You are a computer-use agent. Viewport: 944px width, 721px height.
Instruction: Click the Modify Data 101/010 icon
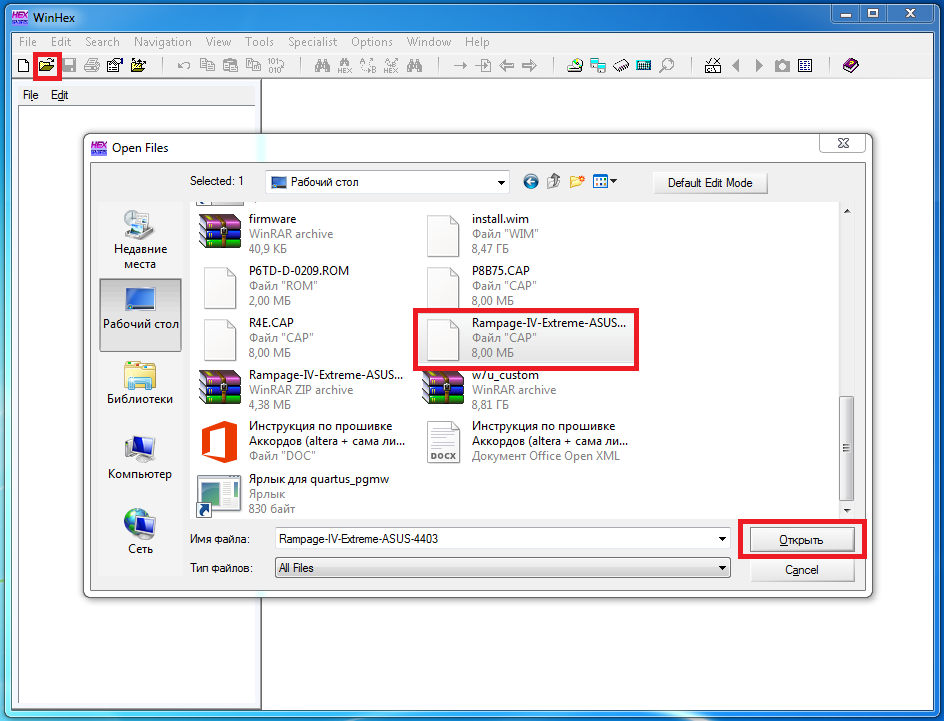point(276,66)
